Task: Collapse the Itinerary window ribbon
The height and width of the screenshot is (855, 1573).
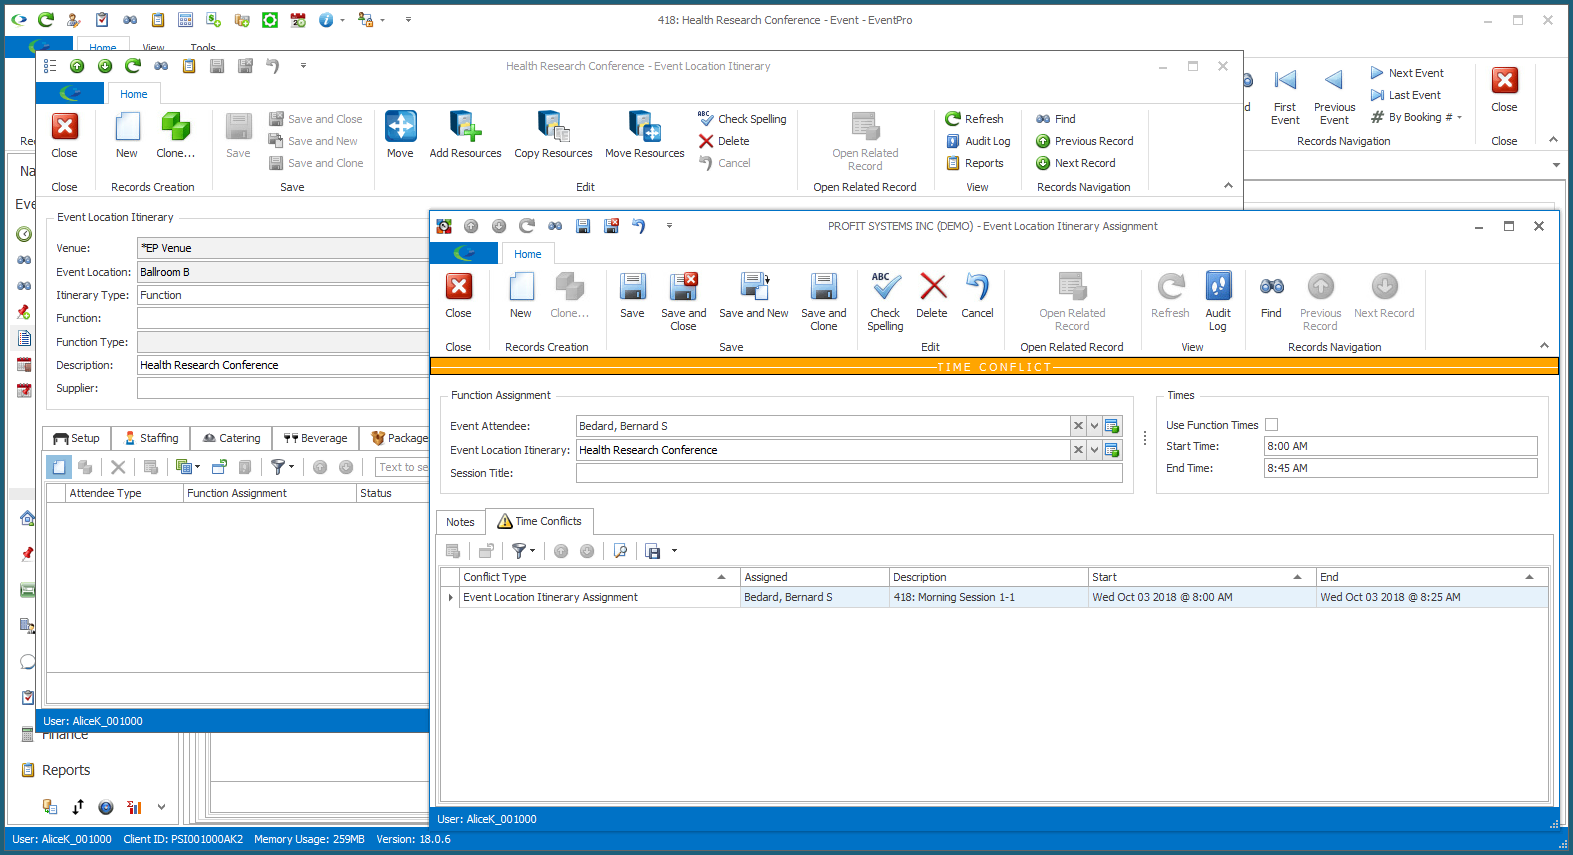Action: [1228, 185]
